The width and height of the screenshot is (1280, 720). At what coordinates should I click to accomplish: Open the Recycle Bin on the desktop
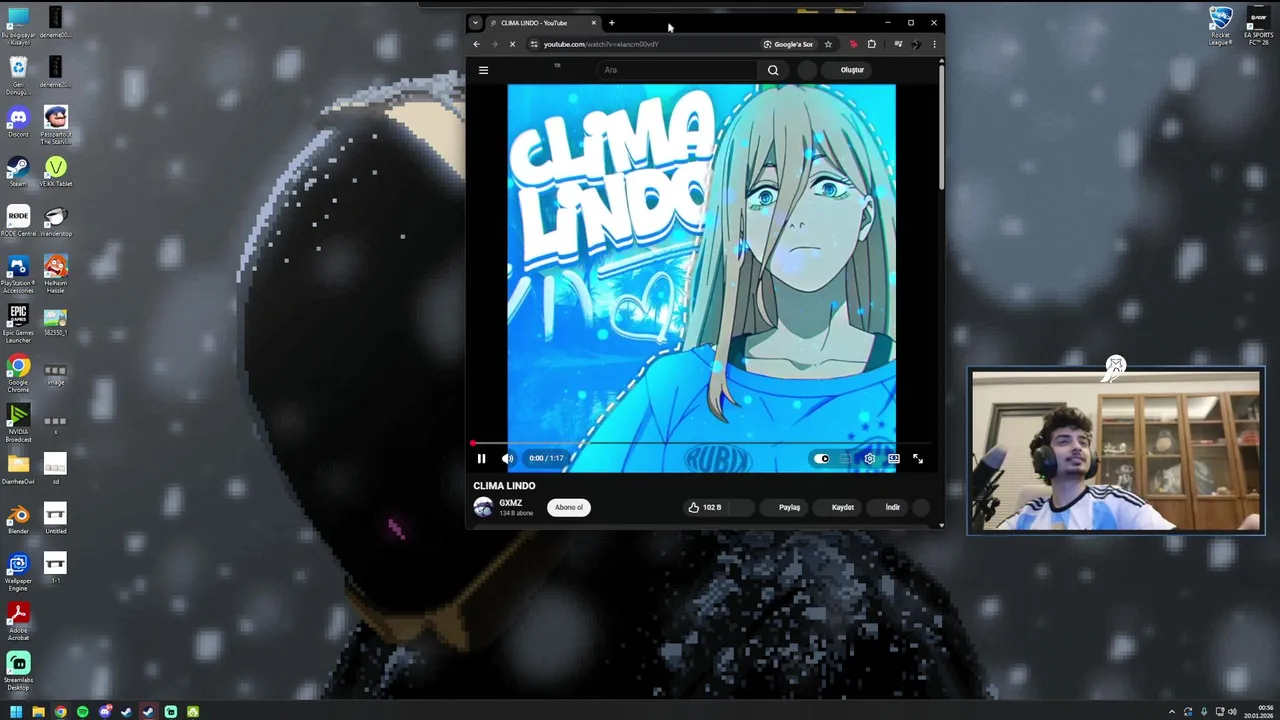click(x=18, y=76)
